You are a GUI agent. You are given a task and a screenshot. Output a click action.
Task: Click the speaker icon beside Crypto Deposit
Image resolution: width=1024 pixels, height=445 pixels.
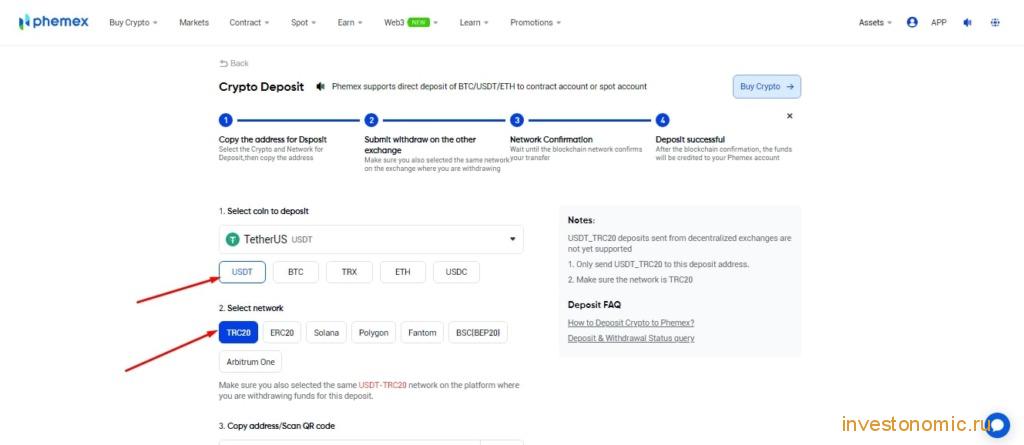tap(320, 86)
